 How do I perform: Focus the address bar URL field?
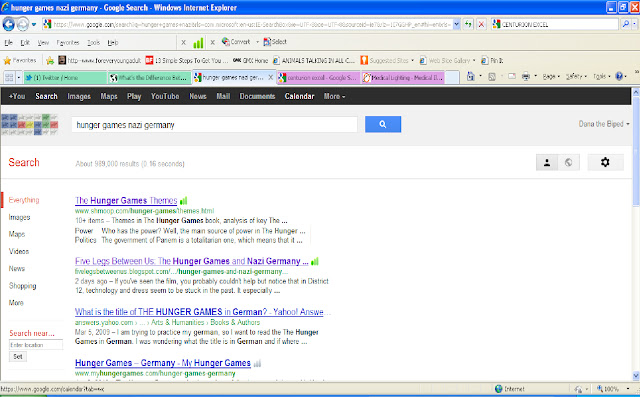pyautogui.click(x=252, y=24)
